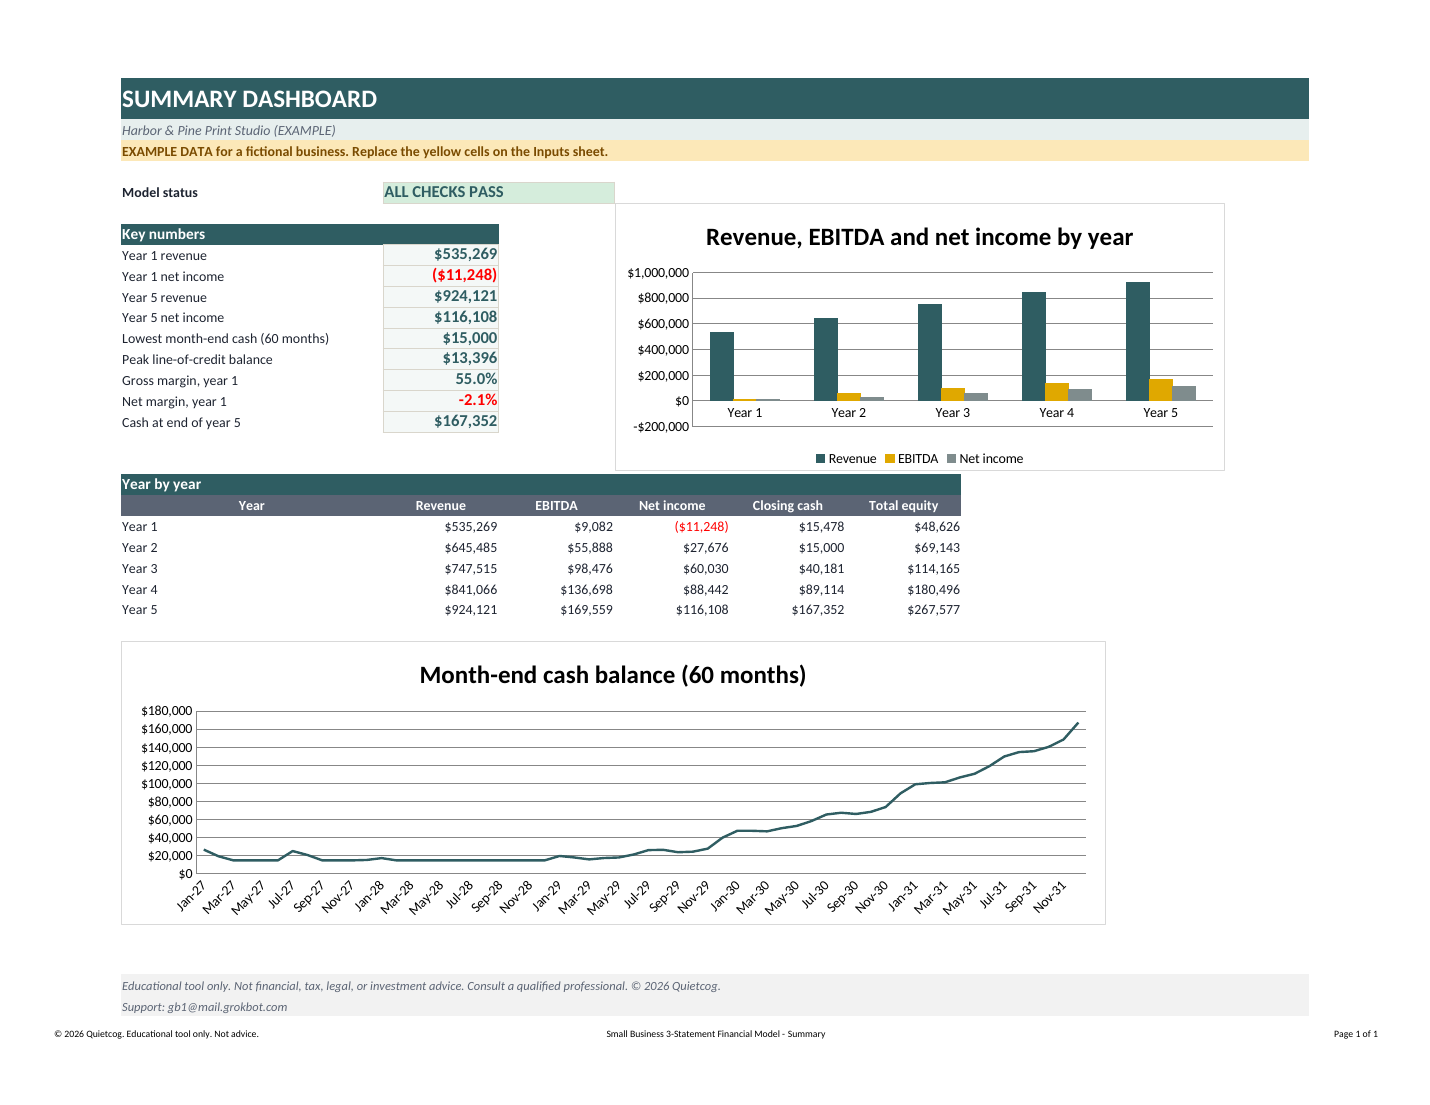
Task: Select the Year by year section header
Action: pos(540,484)
